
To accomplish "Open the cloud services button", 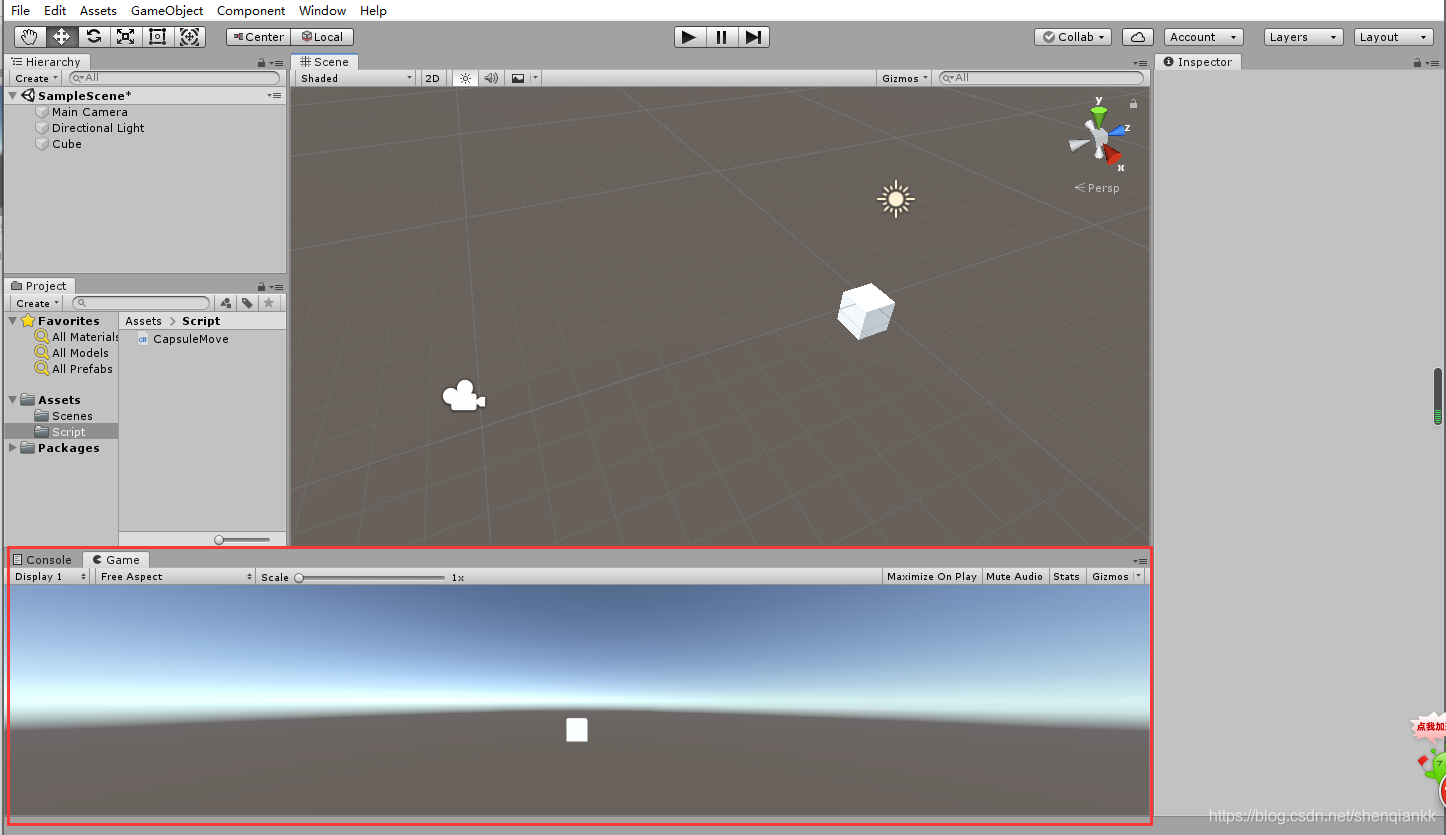I will pos(1137,37).
